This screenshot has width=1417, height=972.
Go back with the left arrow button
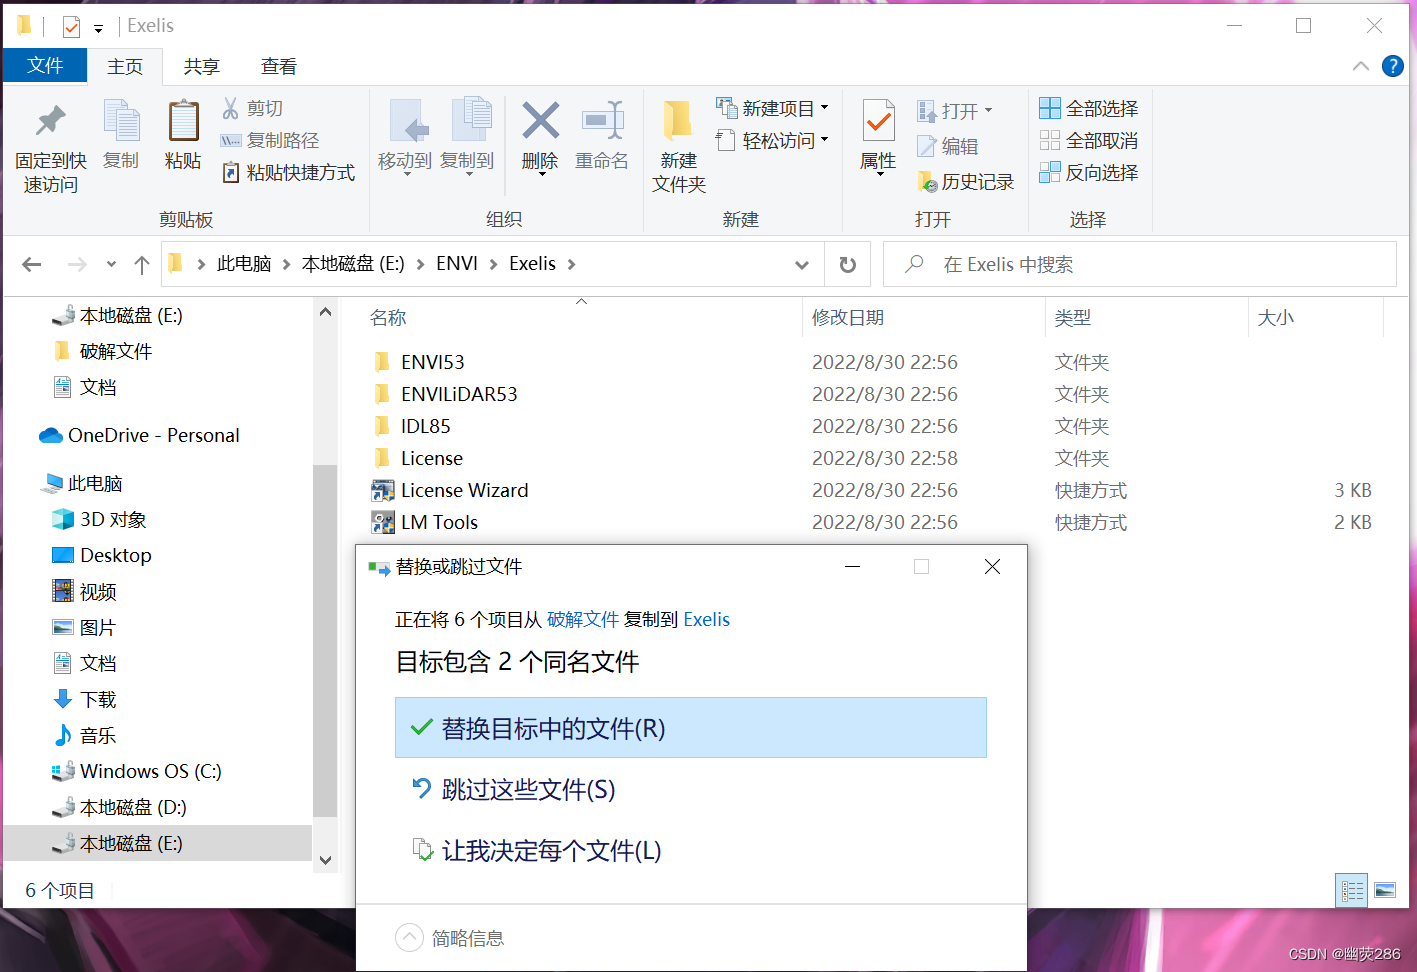pos(32,264)
